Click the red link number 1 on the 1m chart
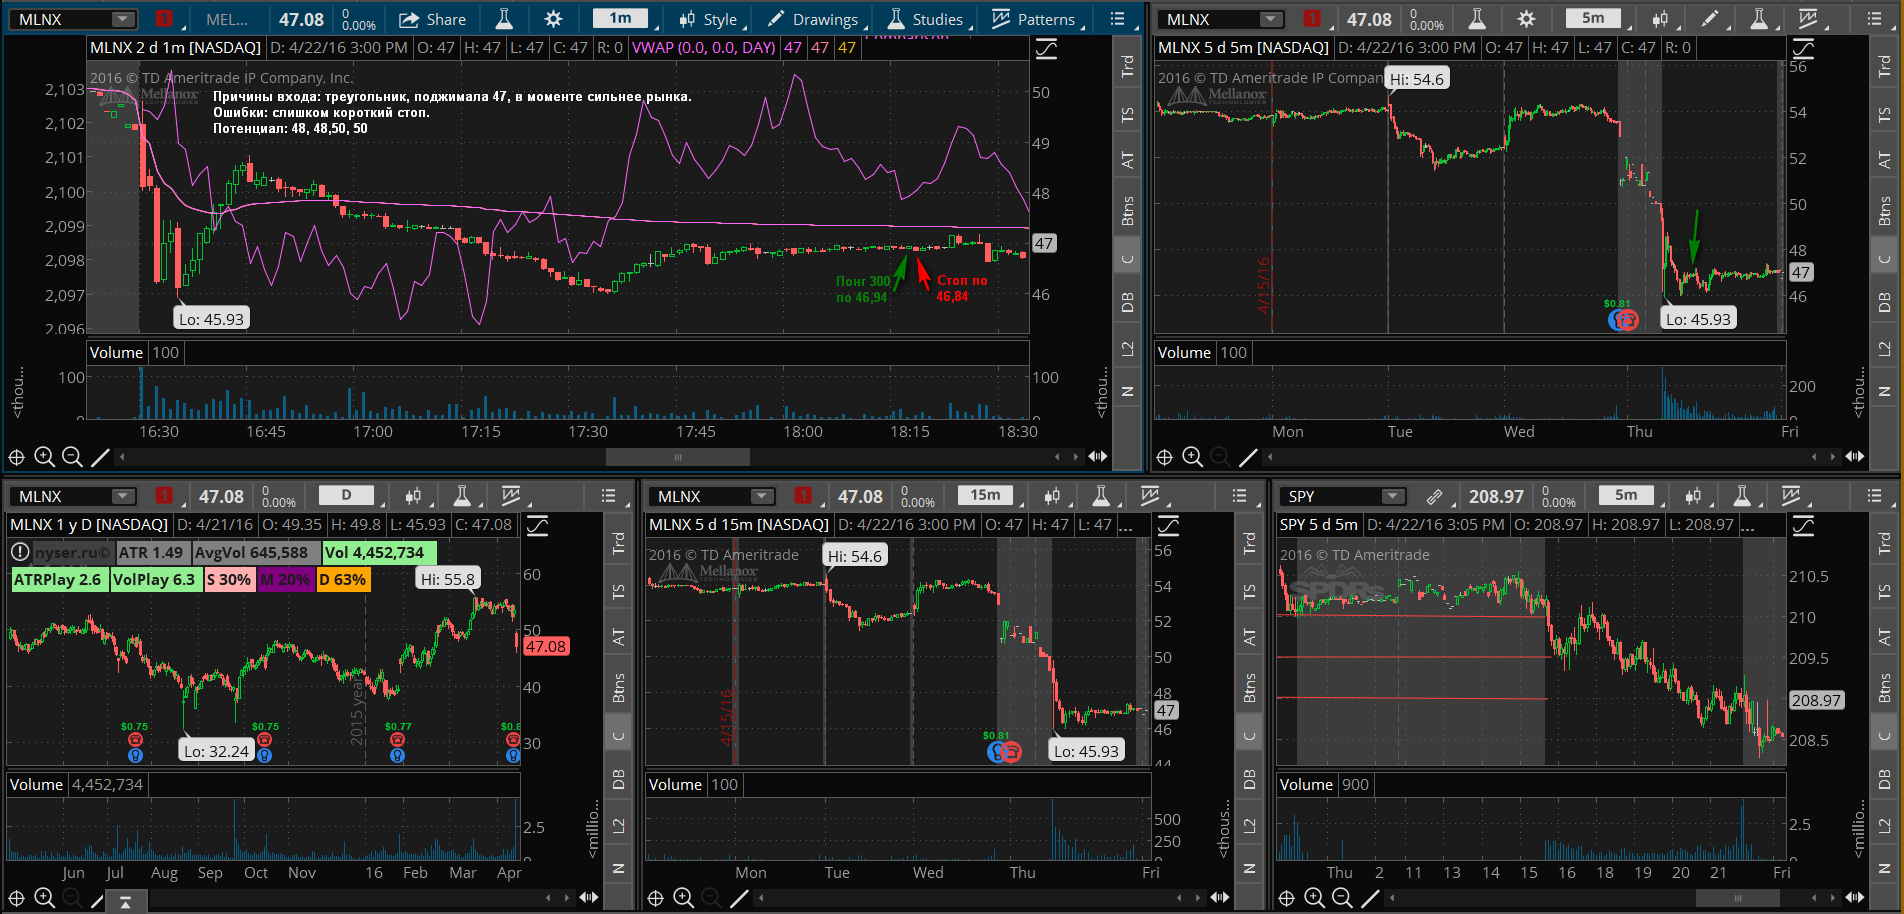 tap(164, 19)
